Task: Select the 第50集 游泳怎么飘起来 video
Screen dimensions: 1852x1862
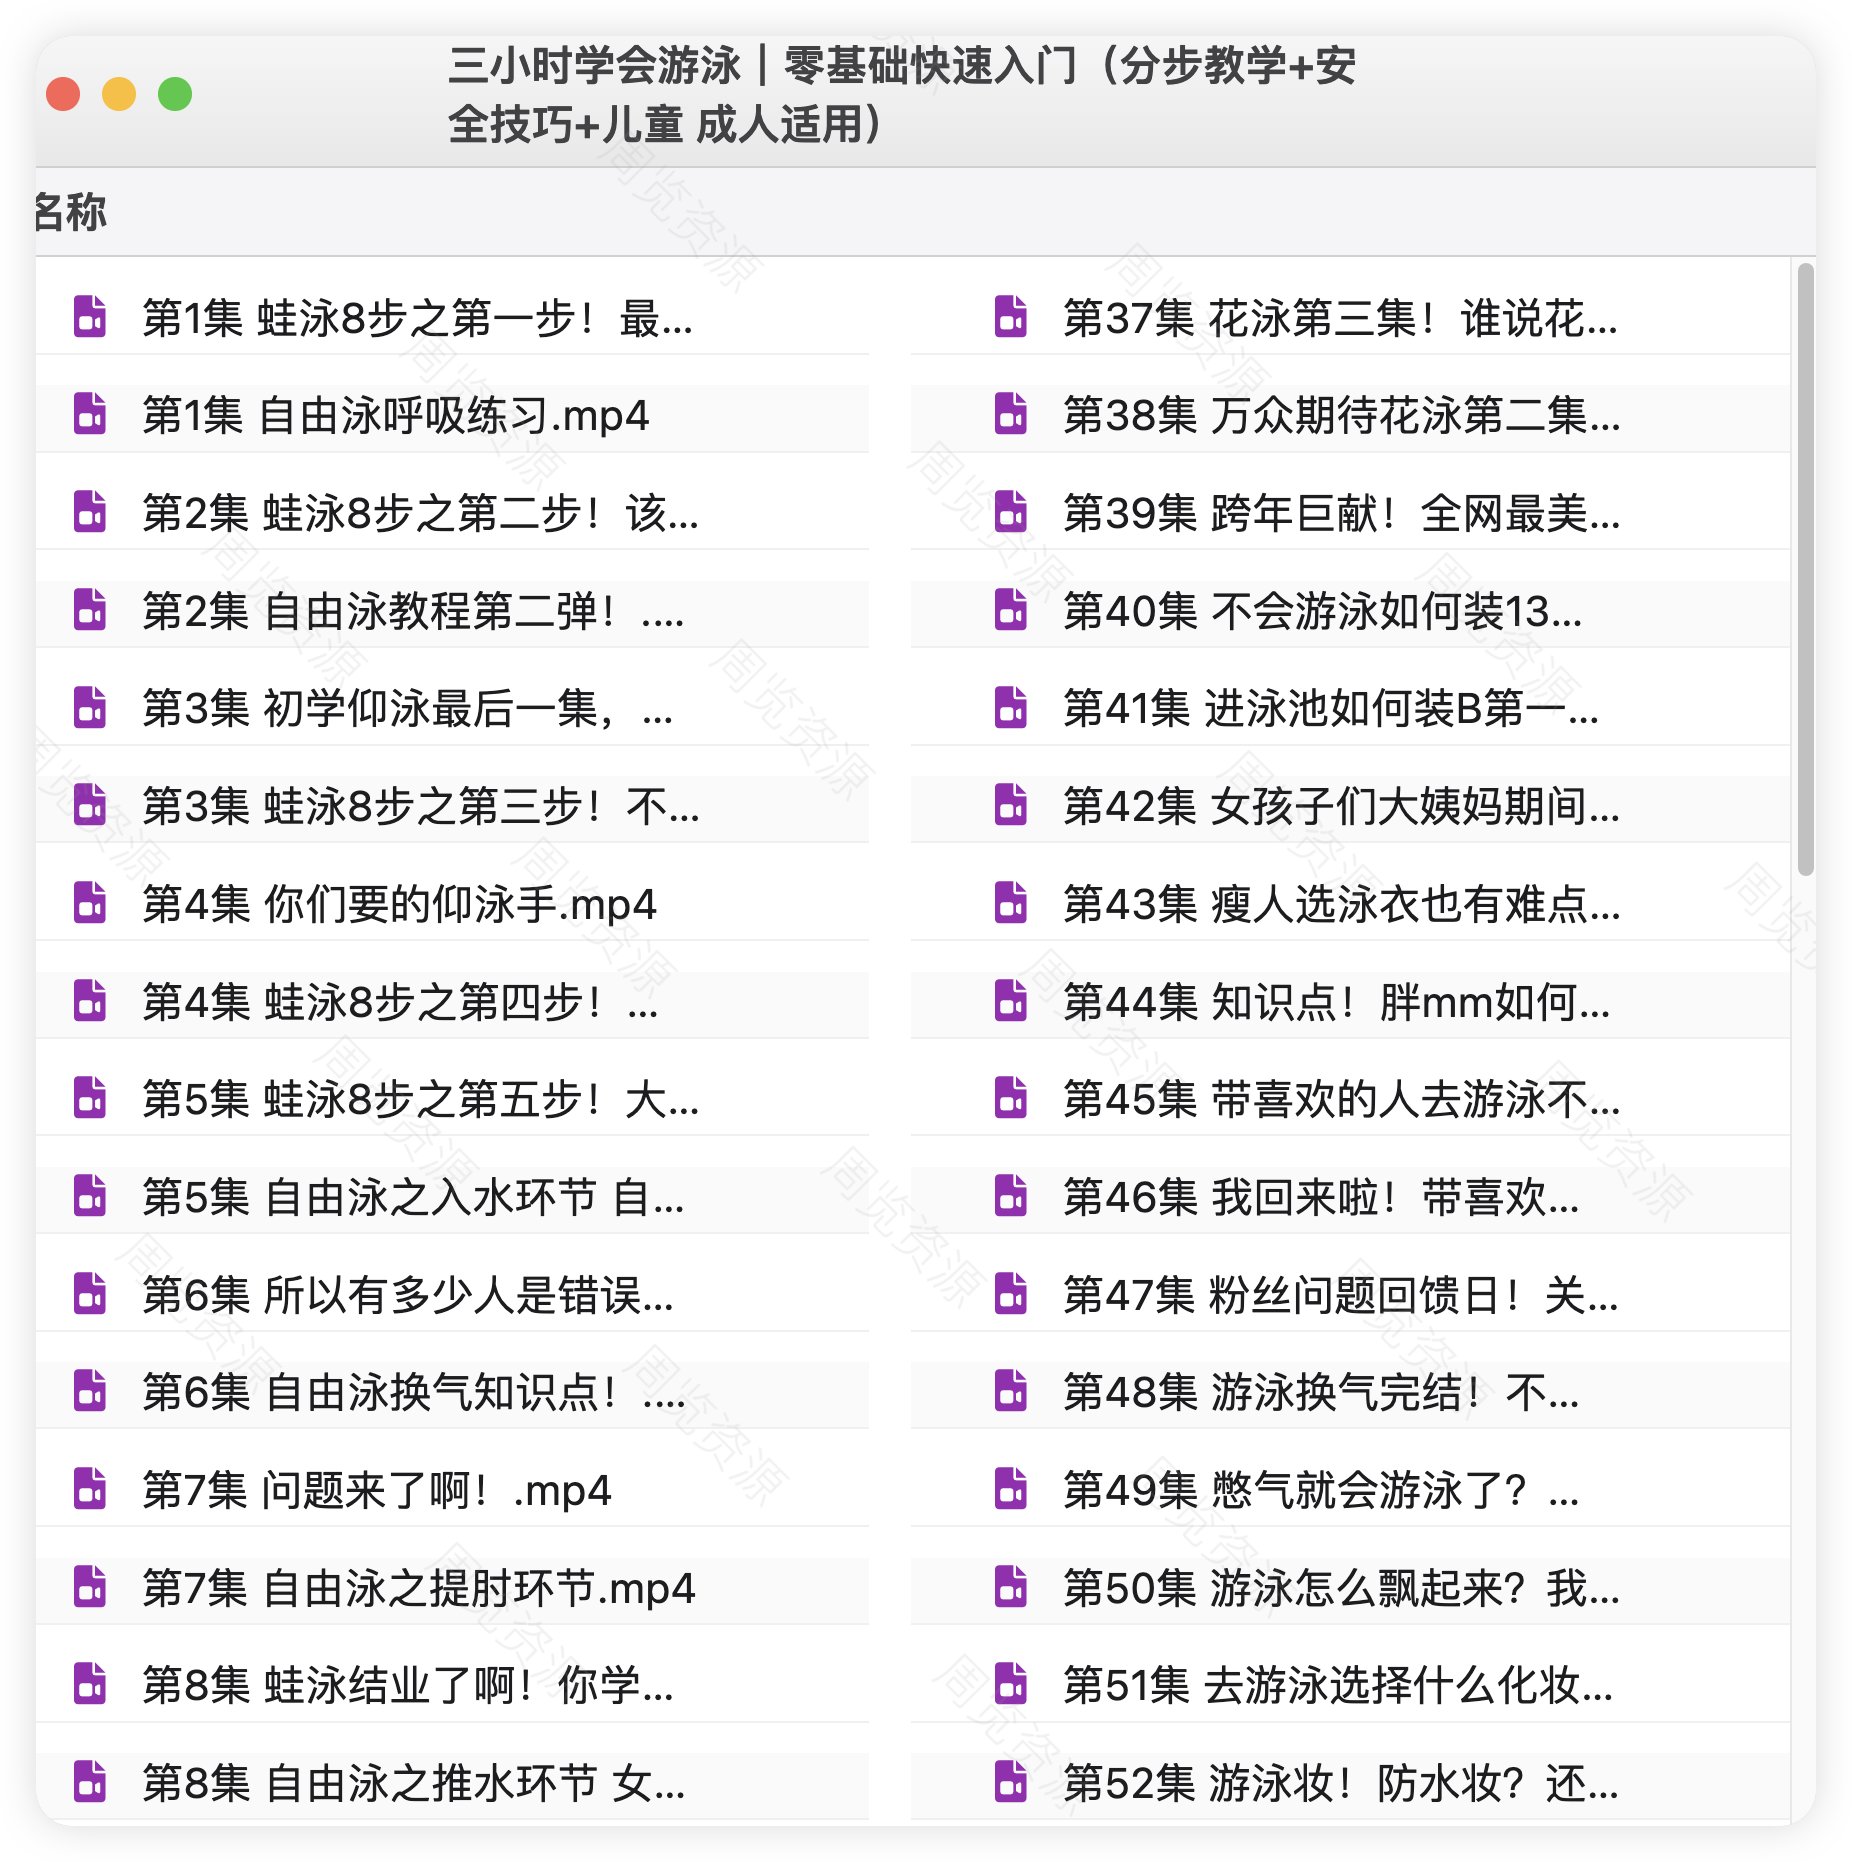Action: coord(1340,1587)
